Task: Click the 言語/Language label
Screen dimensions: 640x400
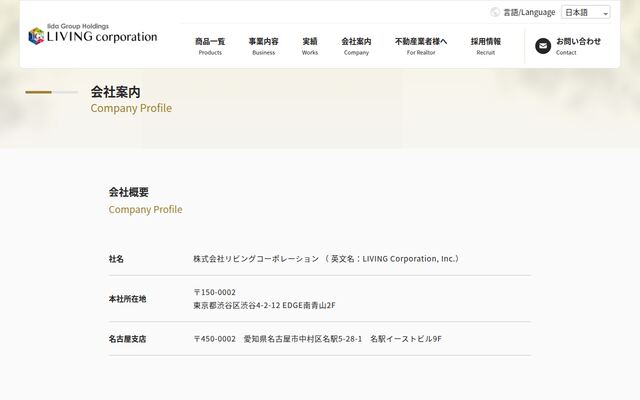Action: 529,12
